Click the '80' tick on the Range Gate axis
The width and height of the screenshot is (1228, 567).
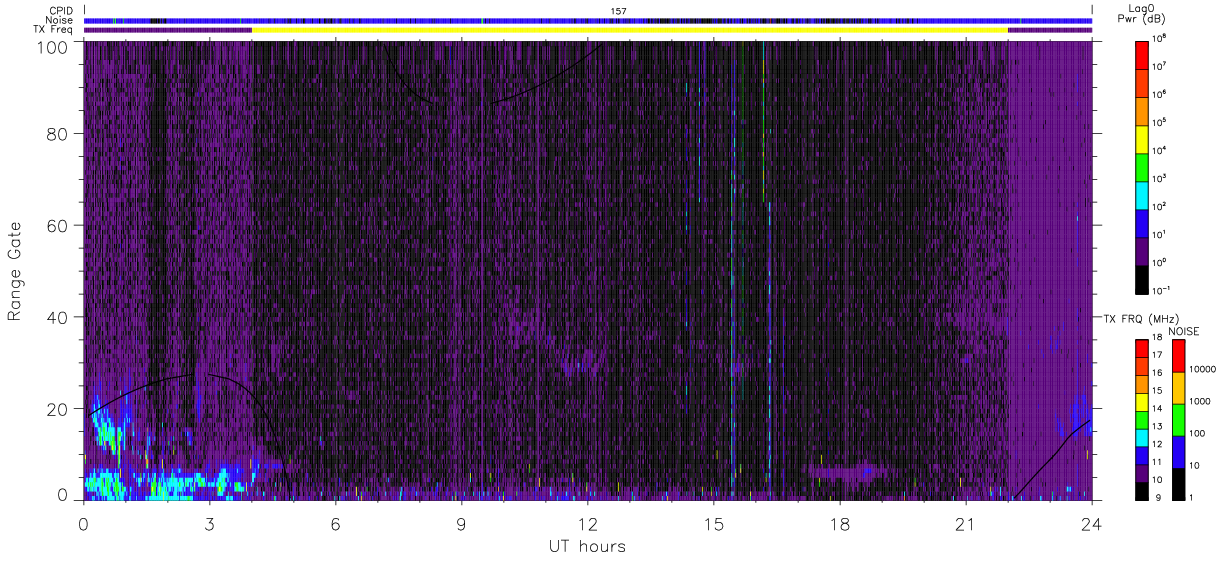(57, 134)
